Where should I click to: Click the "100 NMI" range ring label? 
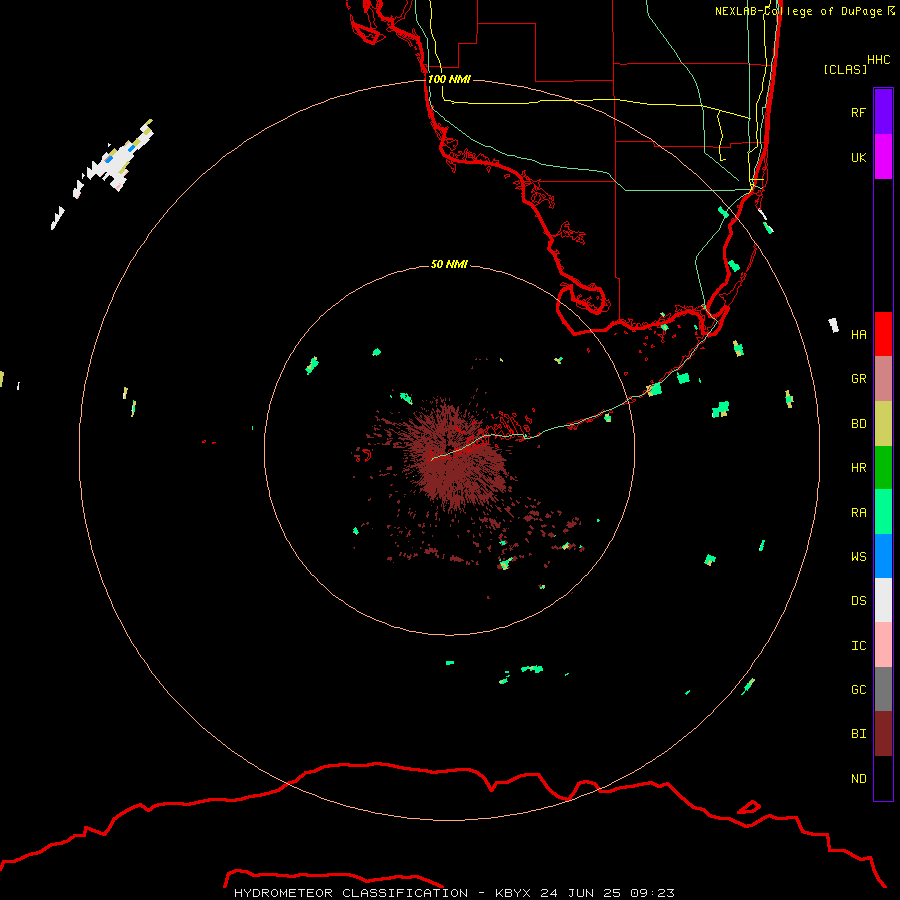(x=449, y=79)
